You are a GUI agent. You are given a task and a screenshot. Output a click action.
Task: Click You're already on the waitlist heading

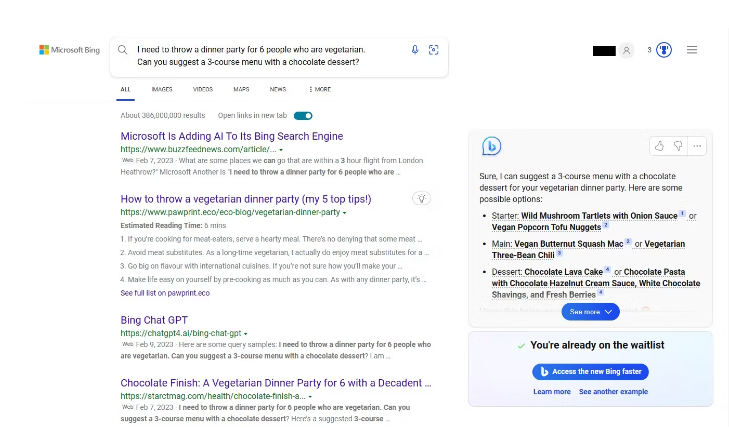click(597, 345)
